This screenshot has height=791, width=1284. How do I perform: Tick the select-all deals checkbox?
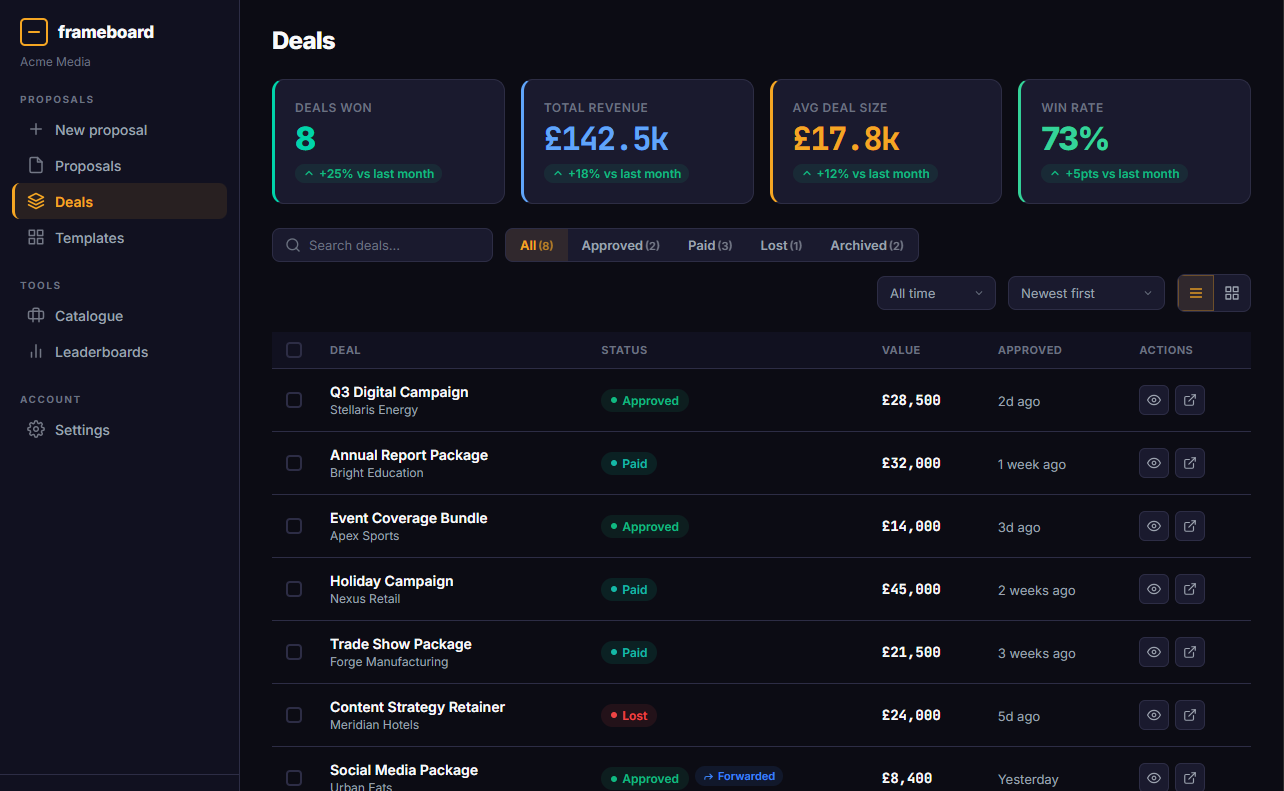(x=294, y=350)
